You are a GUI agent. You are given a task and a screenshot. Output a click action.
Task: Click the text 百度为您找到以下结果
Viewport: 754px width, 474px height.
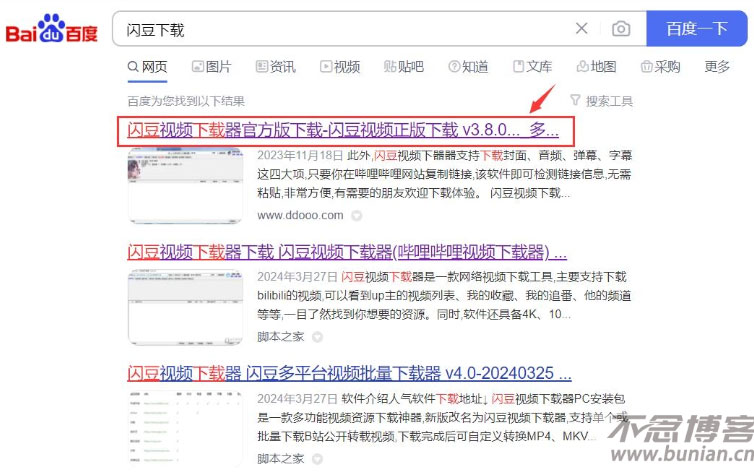[x=186, y=101]
